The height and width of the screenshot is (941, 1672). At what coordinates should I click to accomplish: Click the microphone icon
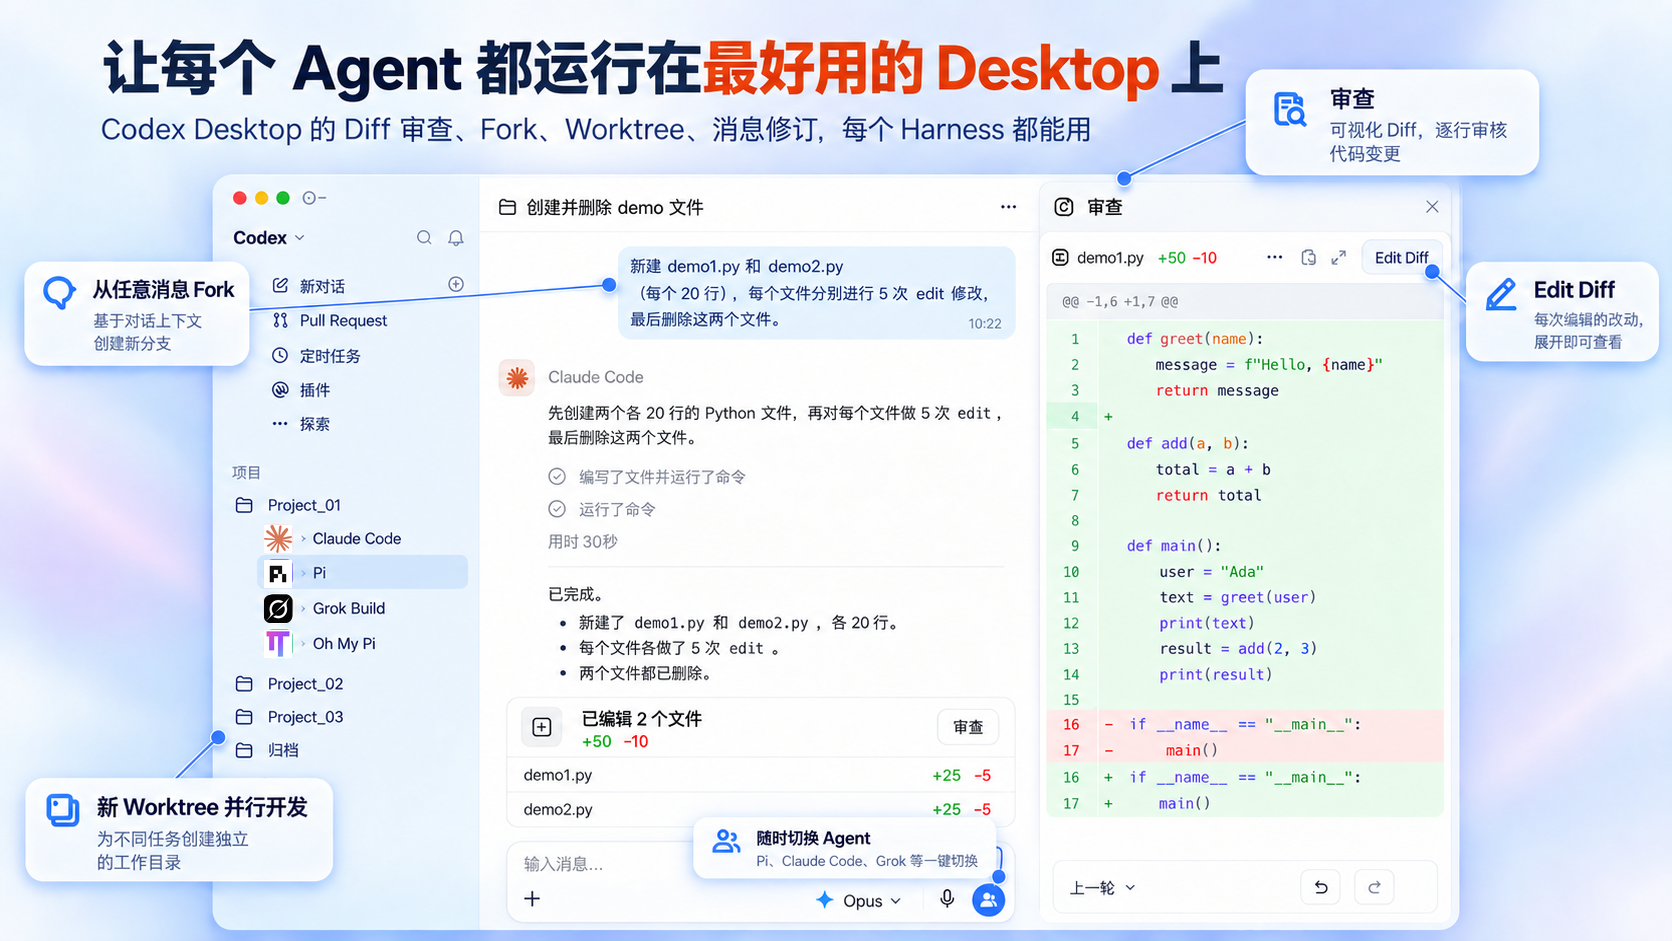[x=947, y=899]
